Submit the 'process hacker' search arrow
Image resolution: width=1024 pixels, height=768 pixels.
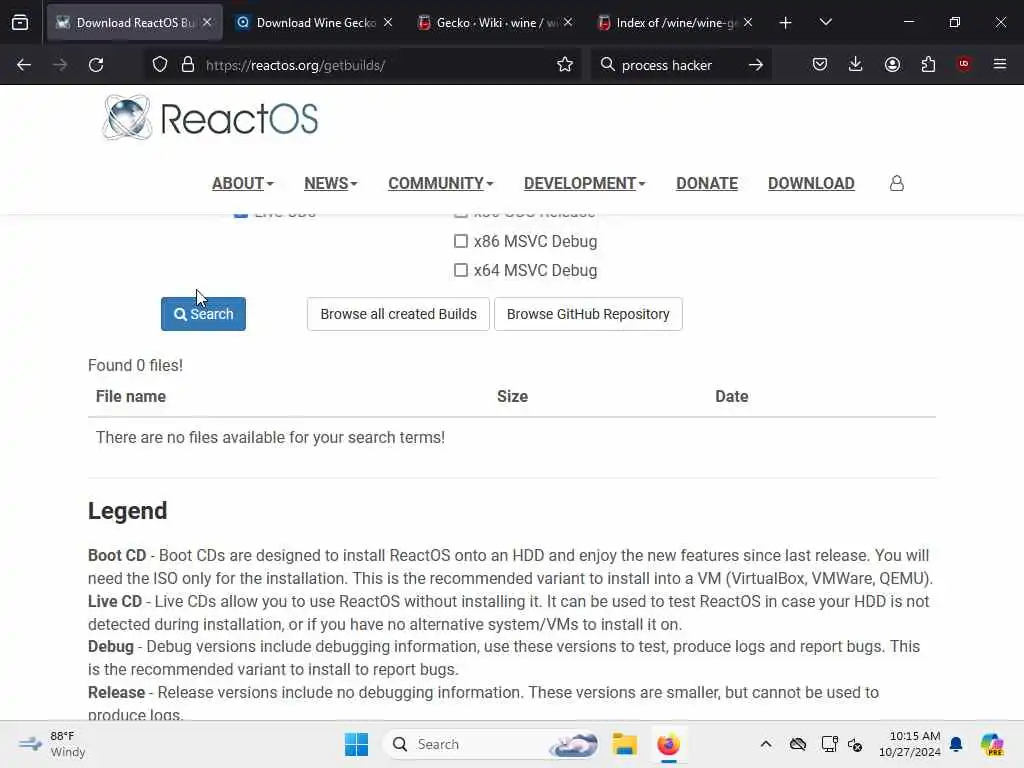(756, 65)
